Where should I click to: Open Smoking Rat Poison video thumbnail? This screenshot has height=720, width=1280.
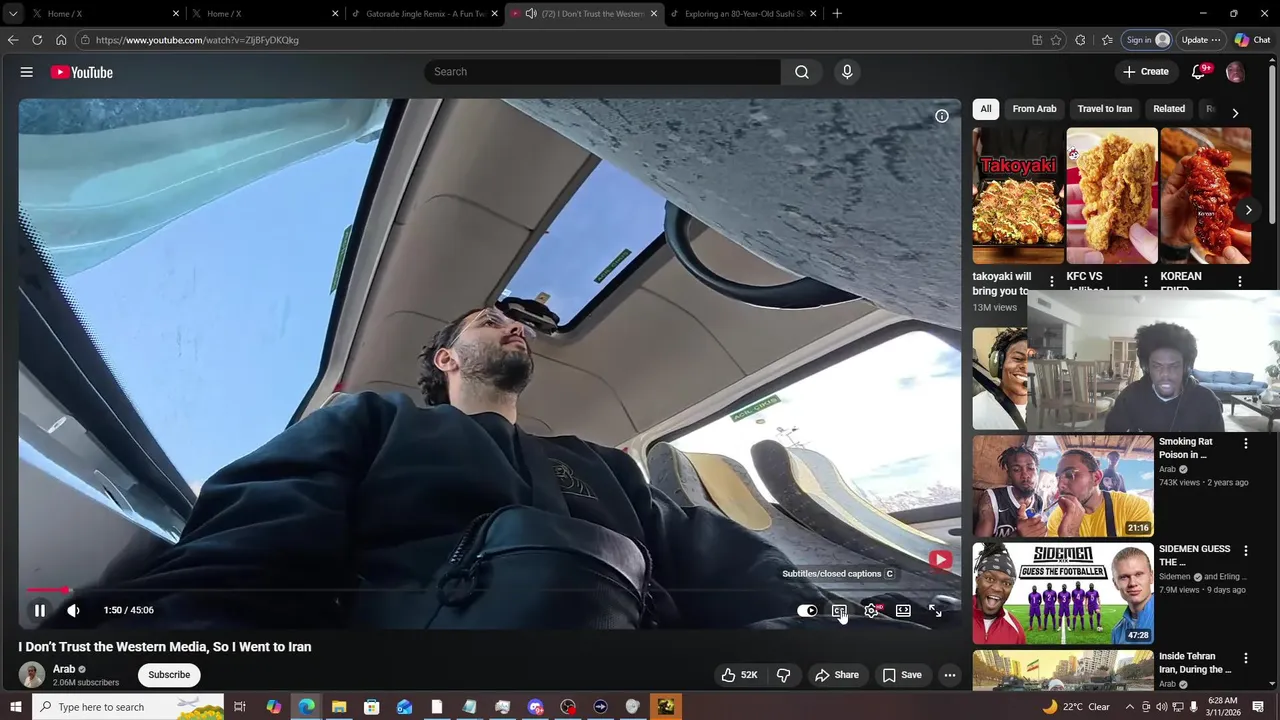(1063, 486)
